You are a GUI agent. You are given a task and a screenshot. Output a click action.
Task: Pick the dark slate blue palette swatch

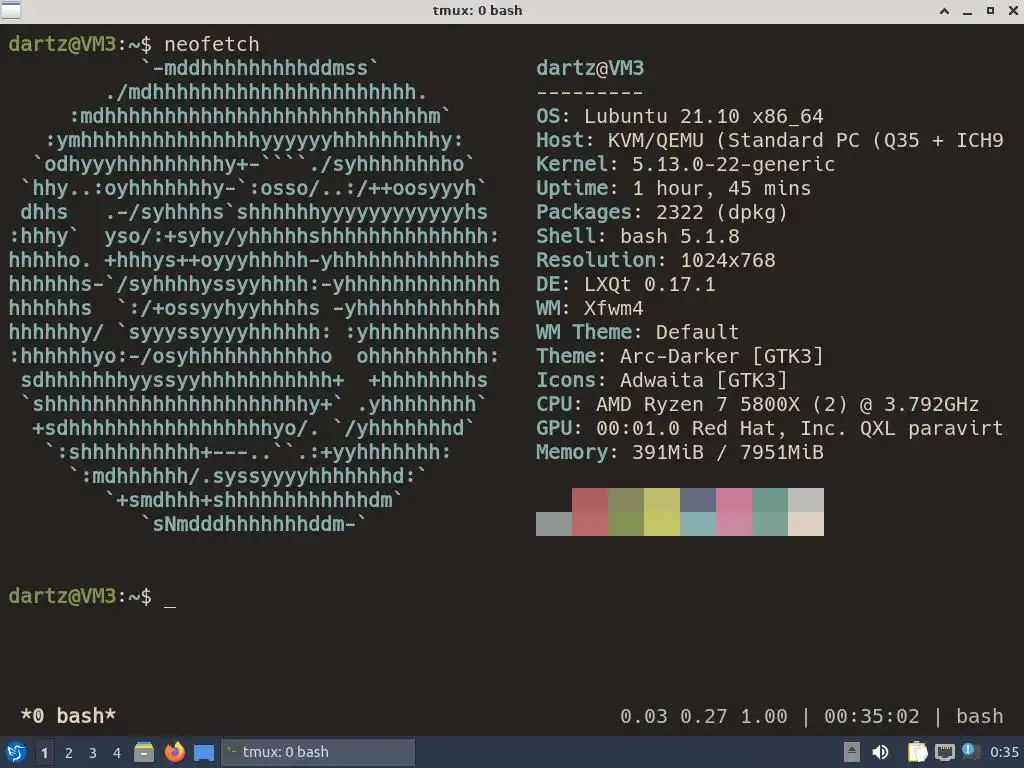[x=698, y=500]
